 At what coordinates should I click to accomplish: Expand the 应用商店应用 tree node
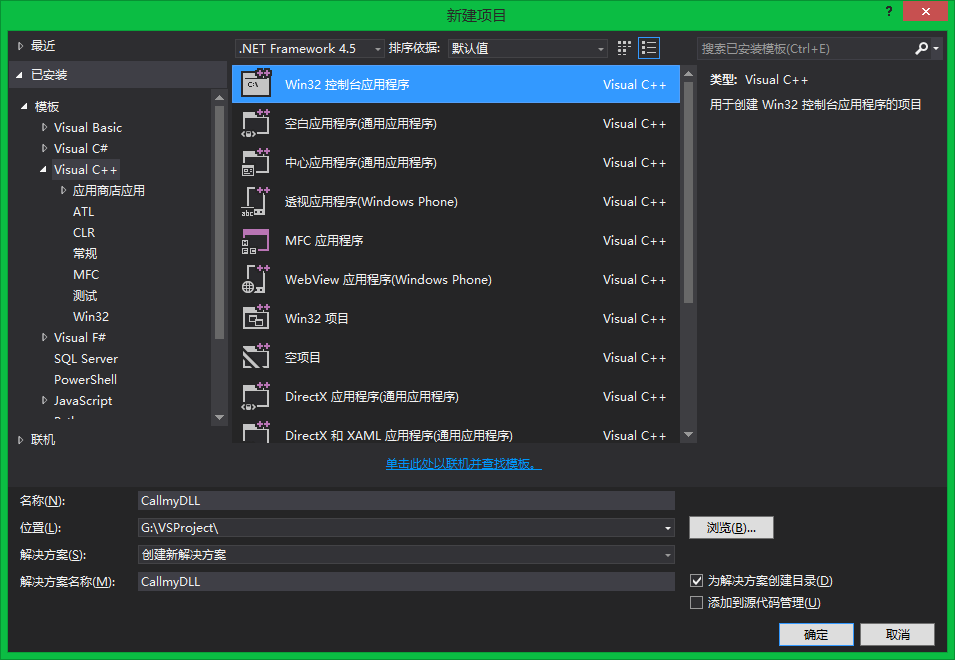point(63,190)
